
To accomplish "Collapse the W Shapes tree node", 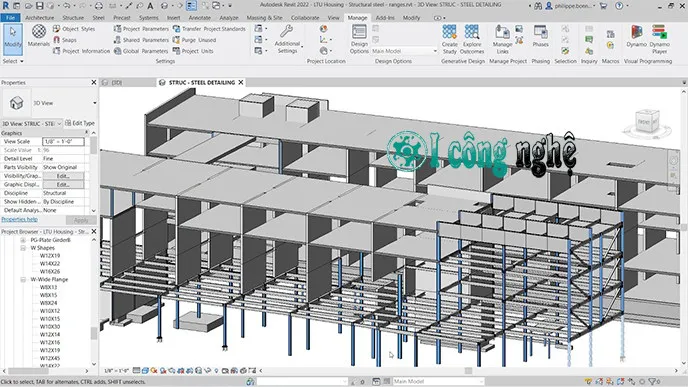I will [23, 248].
